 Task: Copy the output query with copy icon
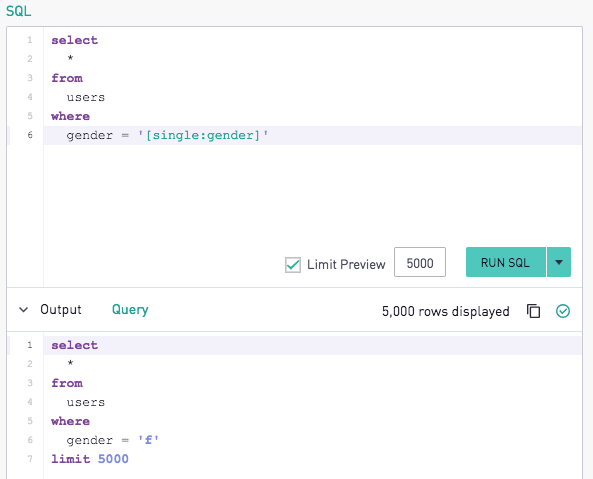click(533, 311)
